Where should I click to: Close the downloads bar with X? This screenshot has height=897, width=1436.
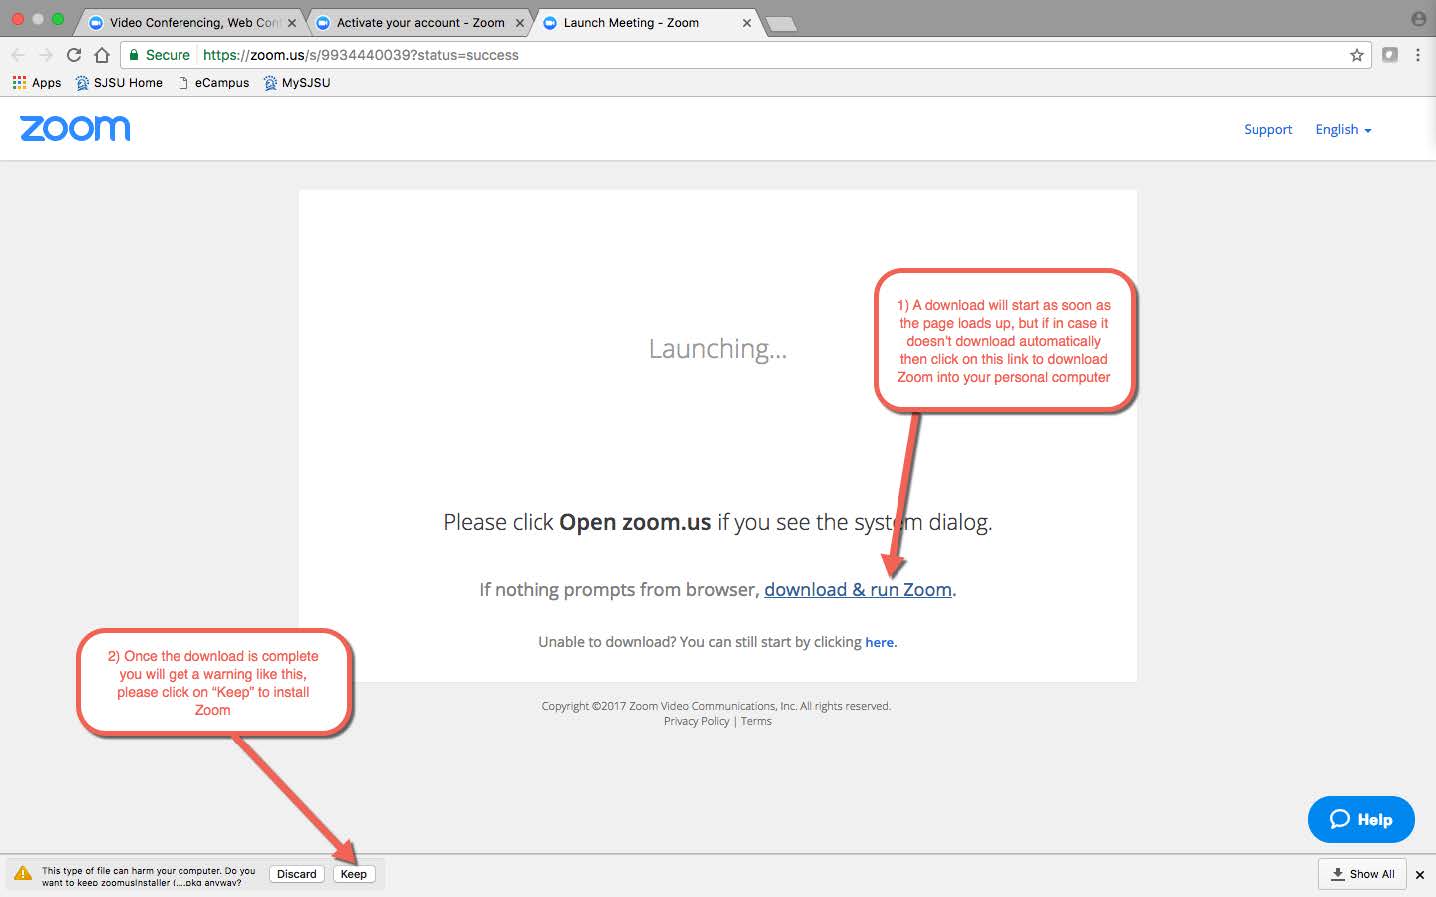(x=1419, y=874)
